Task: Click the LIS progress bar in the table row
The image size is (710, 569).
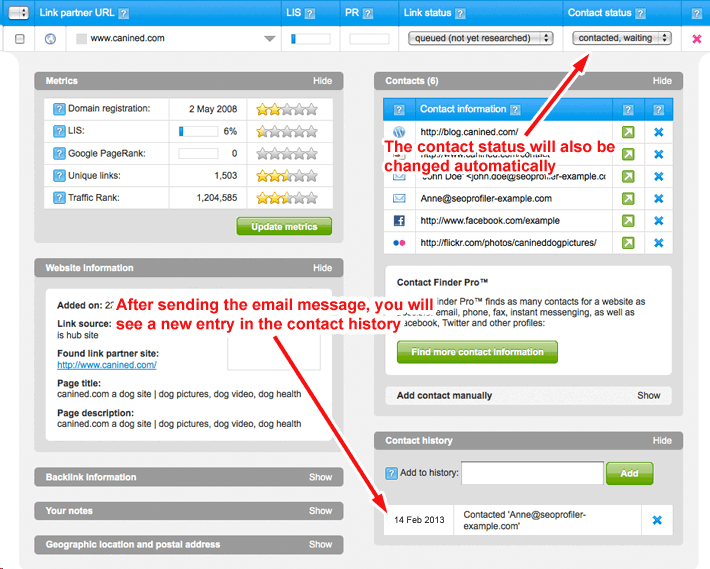Action: (x=310, y=39)
